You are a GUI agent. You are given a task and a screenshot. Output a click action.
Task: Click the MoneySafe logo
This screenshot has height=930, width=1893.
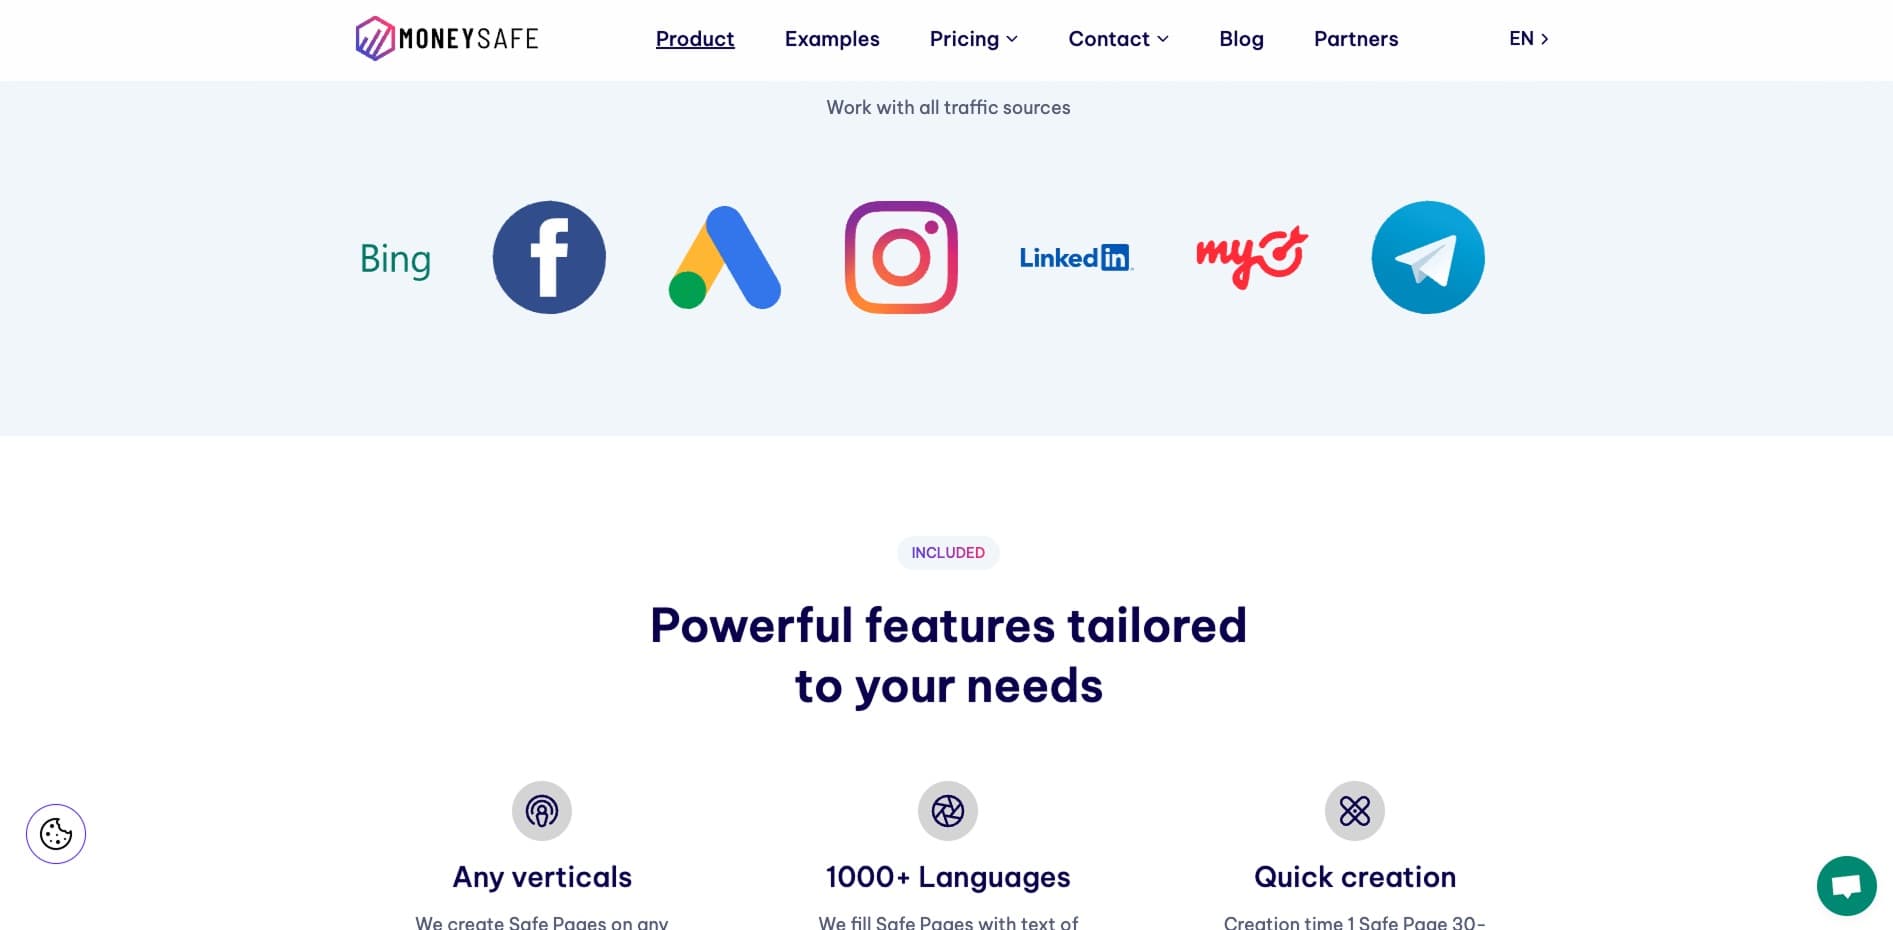[447, 39]
